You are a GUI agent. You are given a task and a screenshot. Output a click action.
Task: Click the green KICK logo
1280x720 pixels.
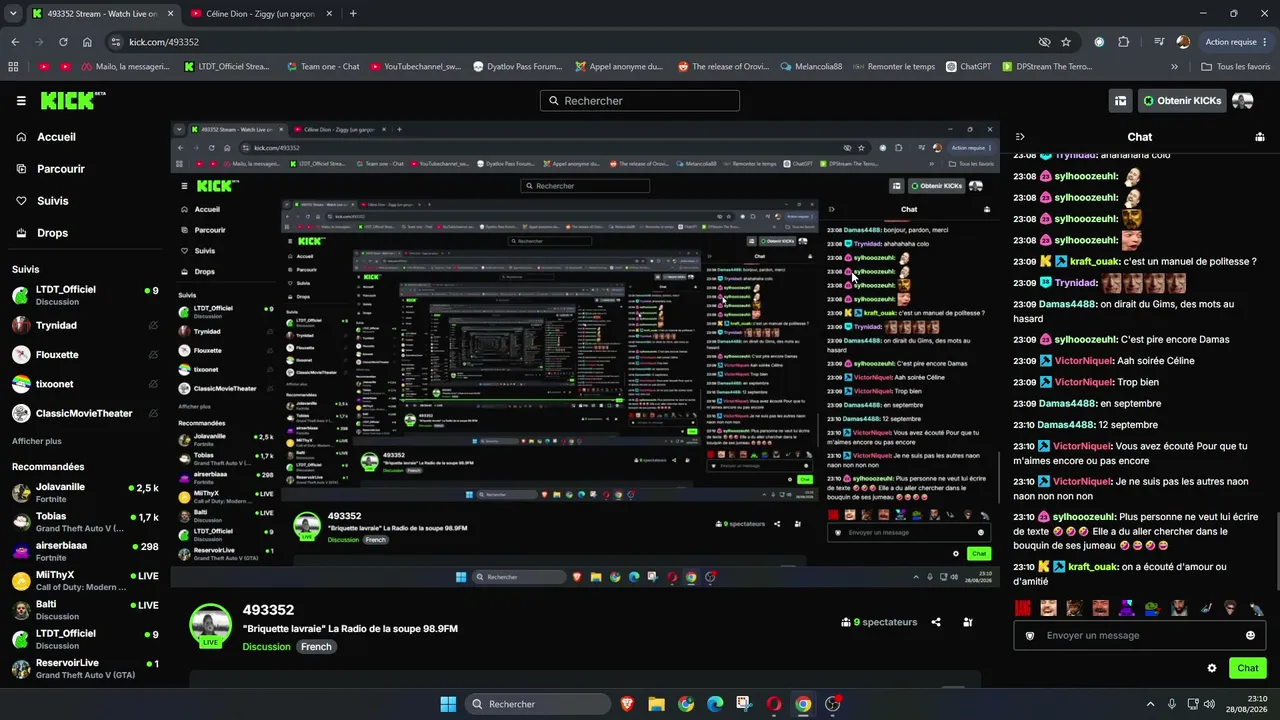tap(72, 100)
